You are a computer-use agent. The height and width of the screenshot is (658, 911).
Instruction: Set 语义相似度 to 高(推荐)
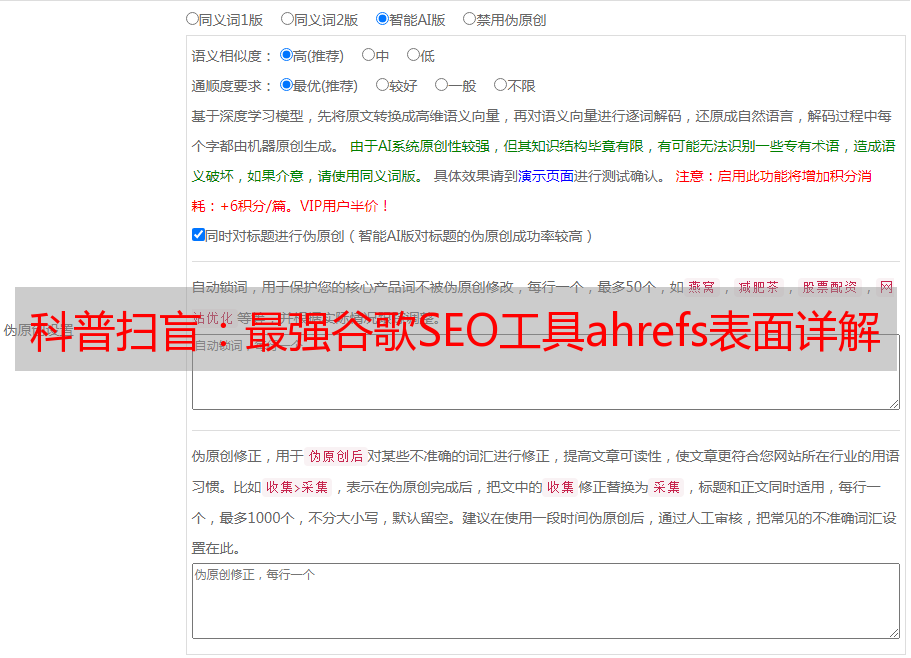[x=286, y=55]
